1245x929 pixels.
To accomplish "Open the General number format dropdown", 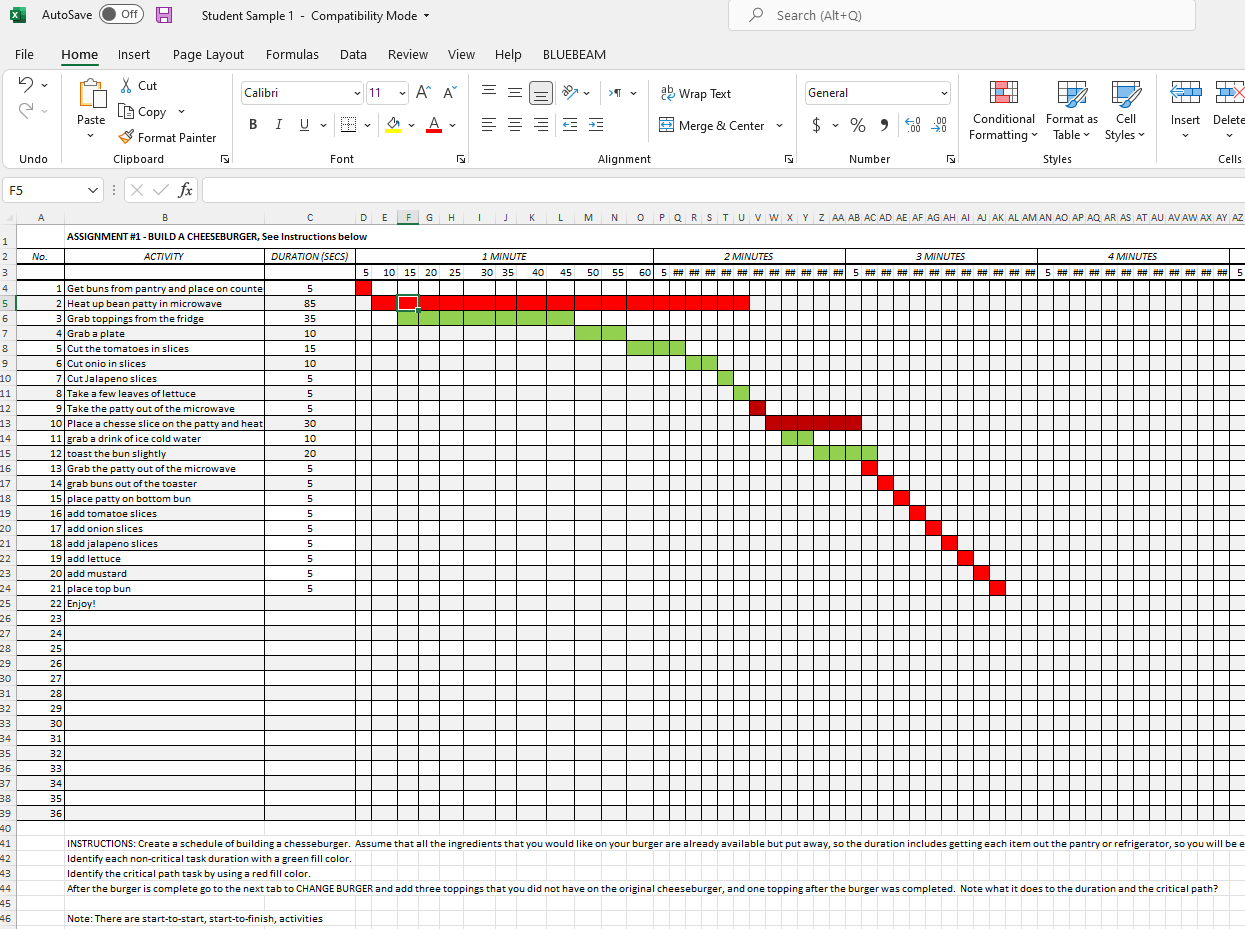I will coord(944,93).
